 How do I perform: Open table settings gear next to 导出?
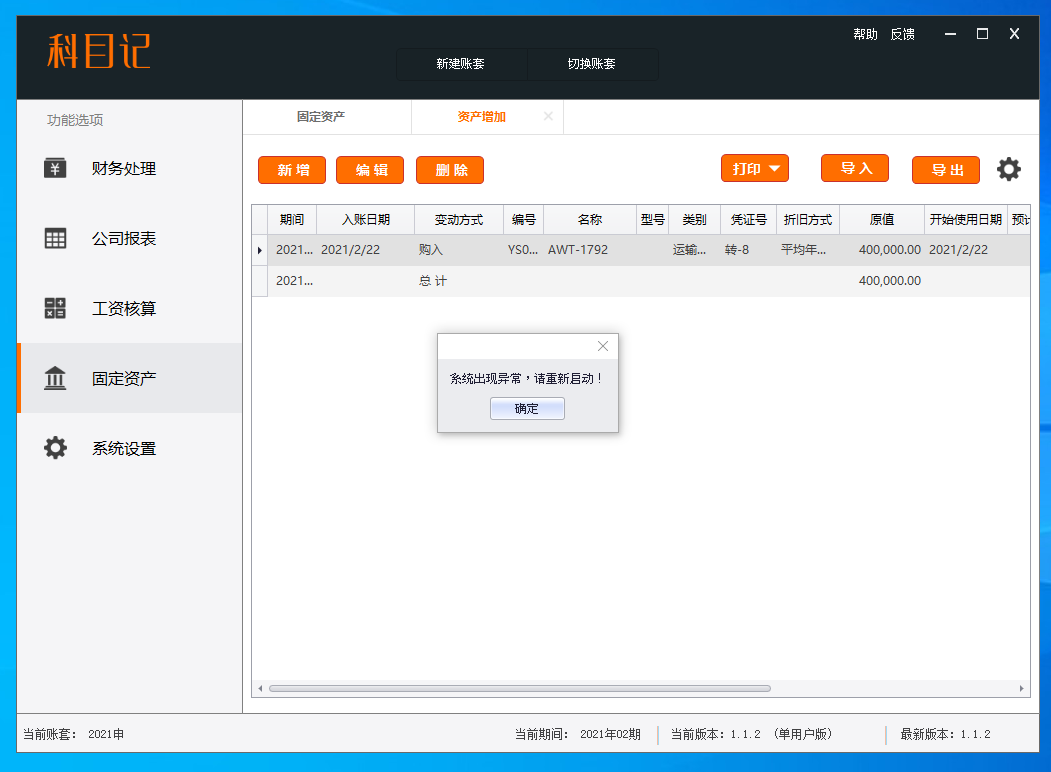coord(1009,170)
